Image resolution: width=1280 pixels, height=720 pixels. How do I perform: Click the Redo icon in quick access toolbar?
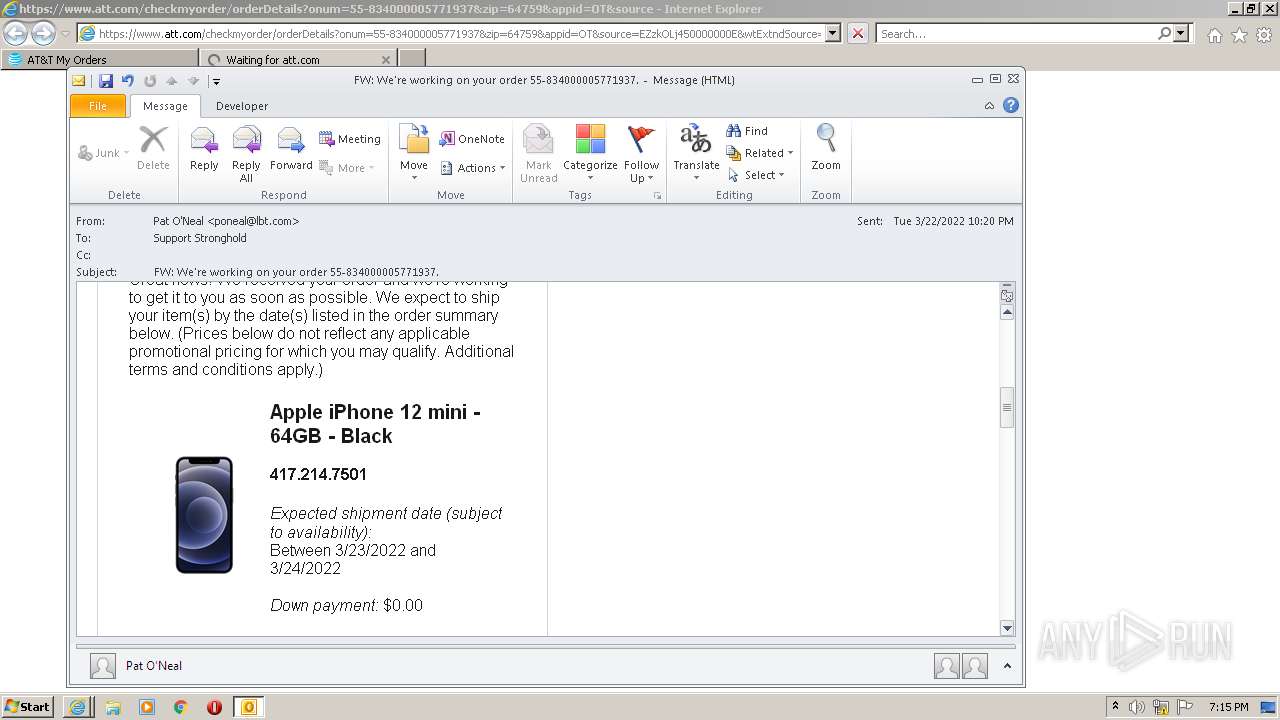point(150,81)
